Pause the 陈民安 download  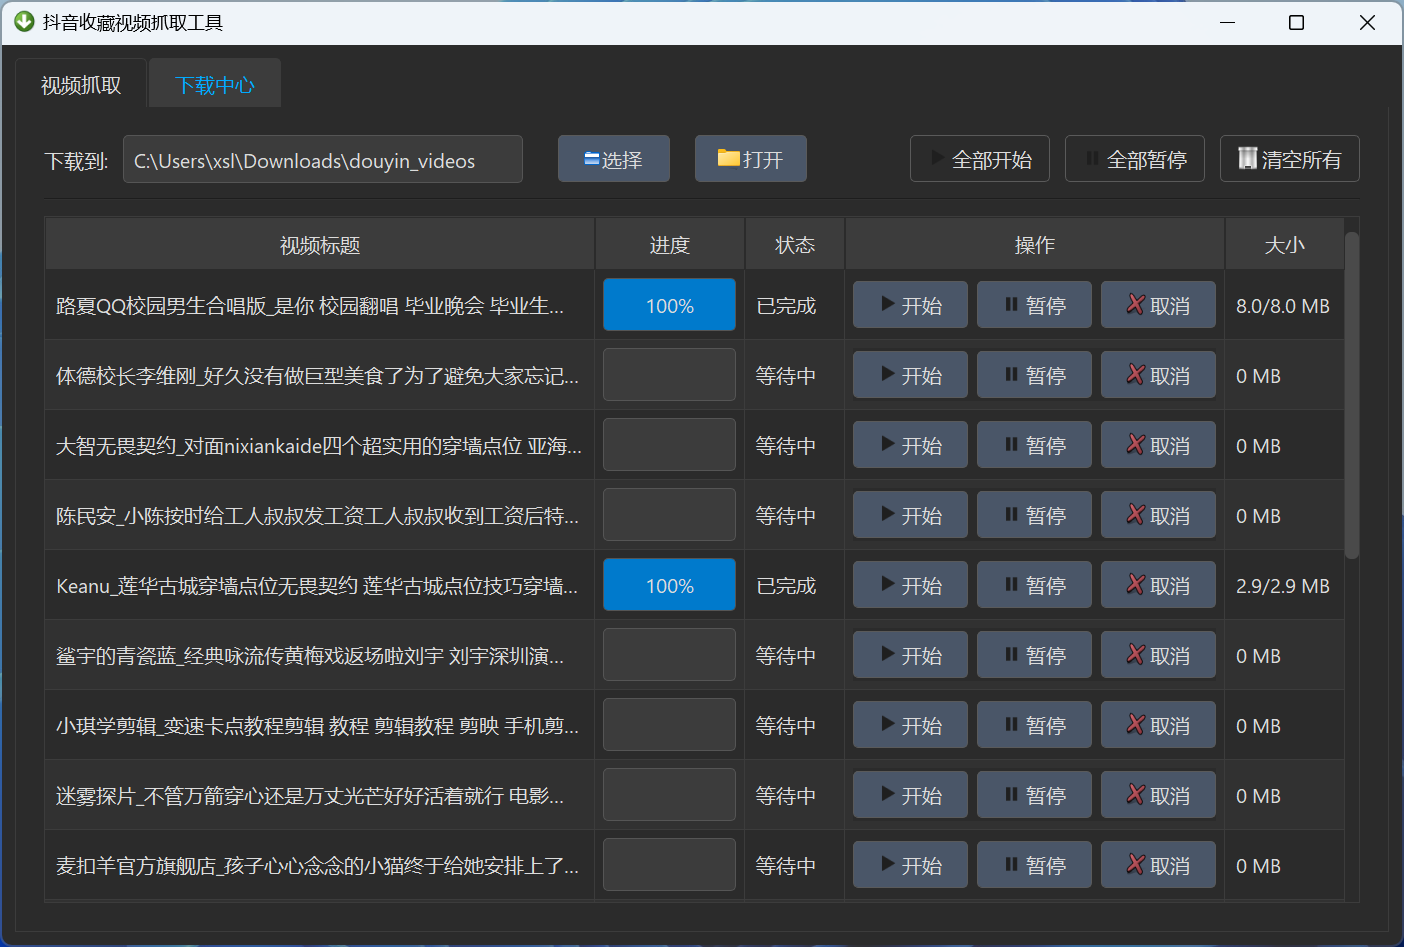click(x=1034, y=514)
